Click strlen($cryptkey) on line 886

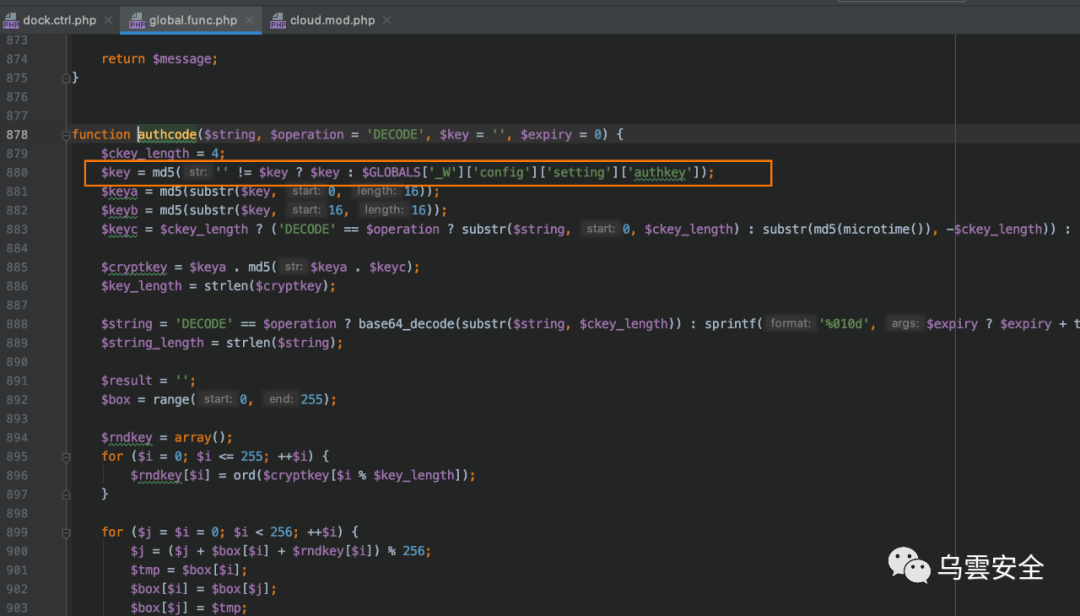(x=266, y=286)
